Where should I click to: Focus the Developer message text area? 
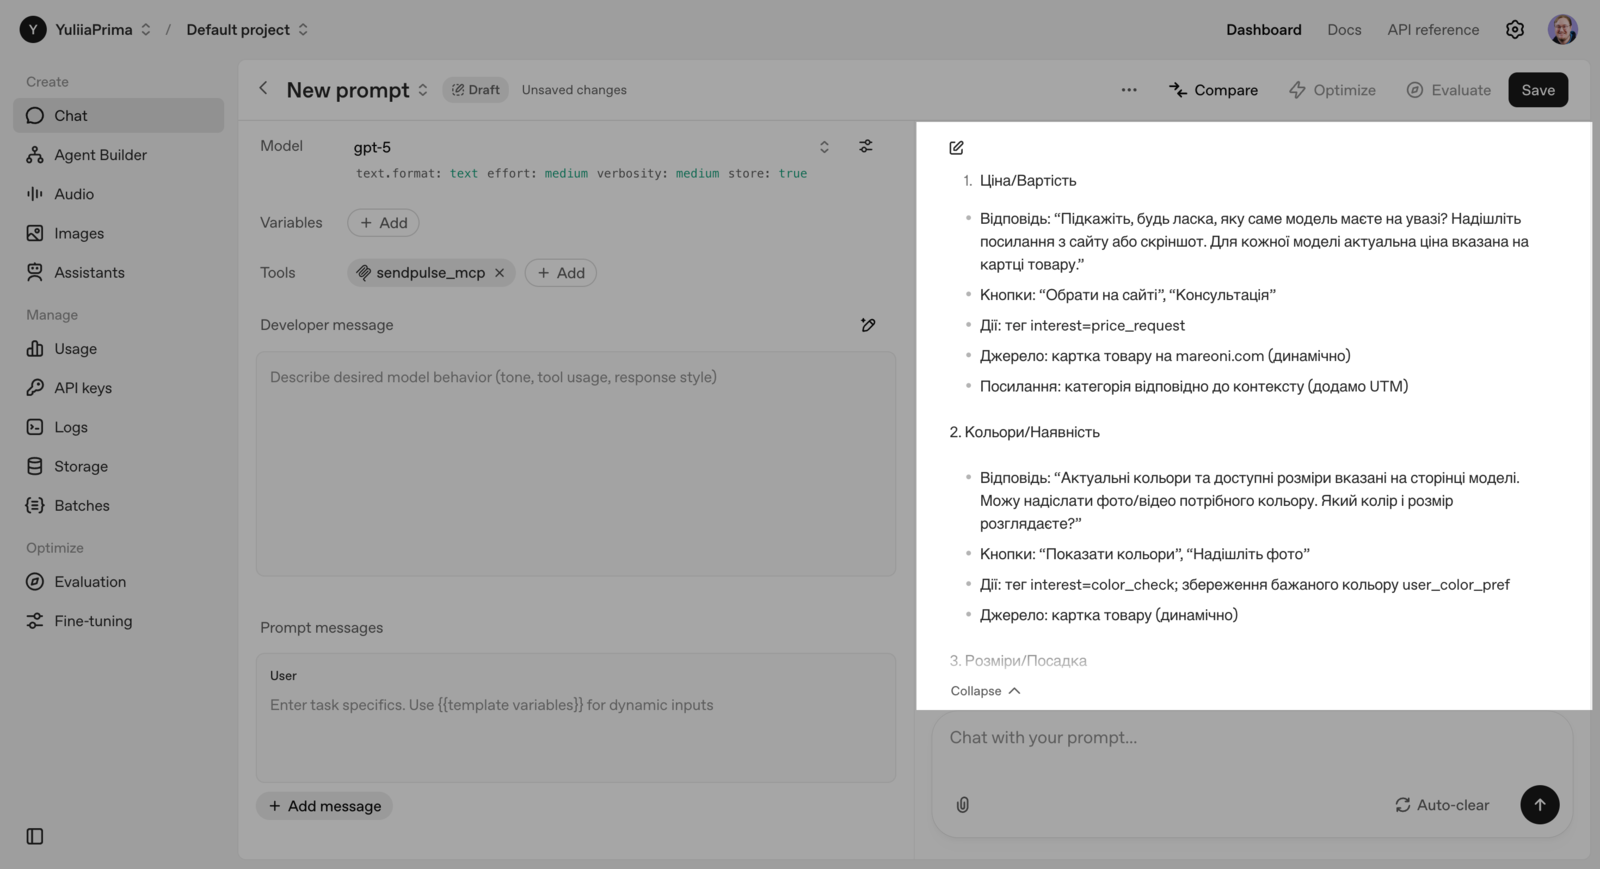(575, 464)
